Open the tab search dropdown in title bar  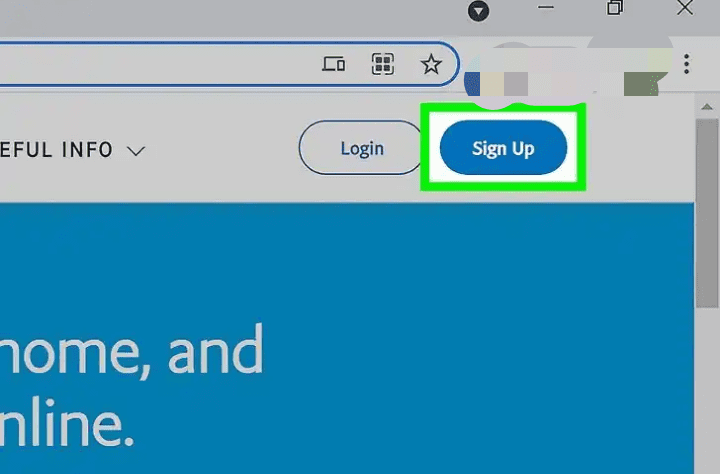coord(478,11)
